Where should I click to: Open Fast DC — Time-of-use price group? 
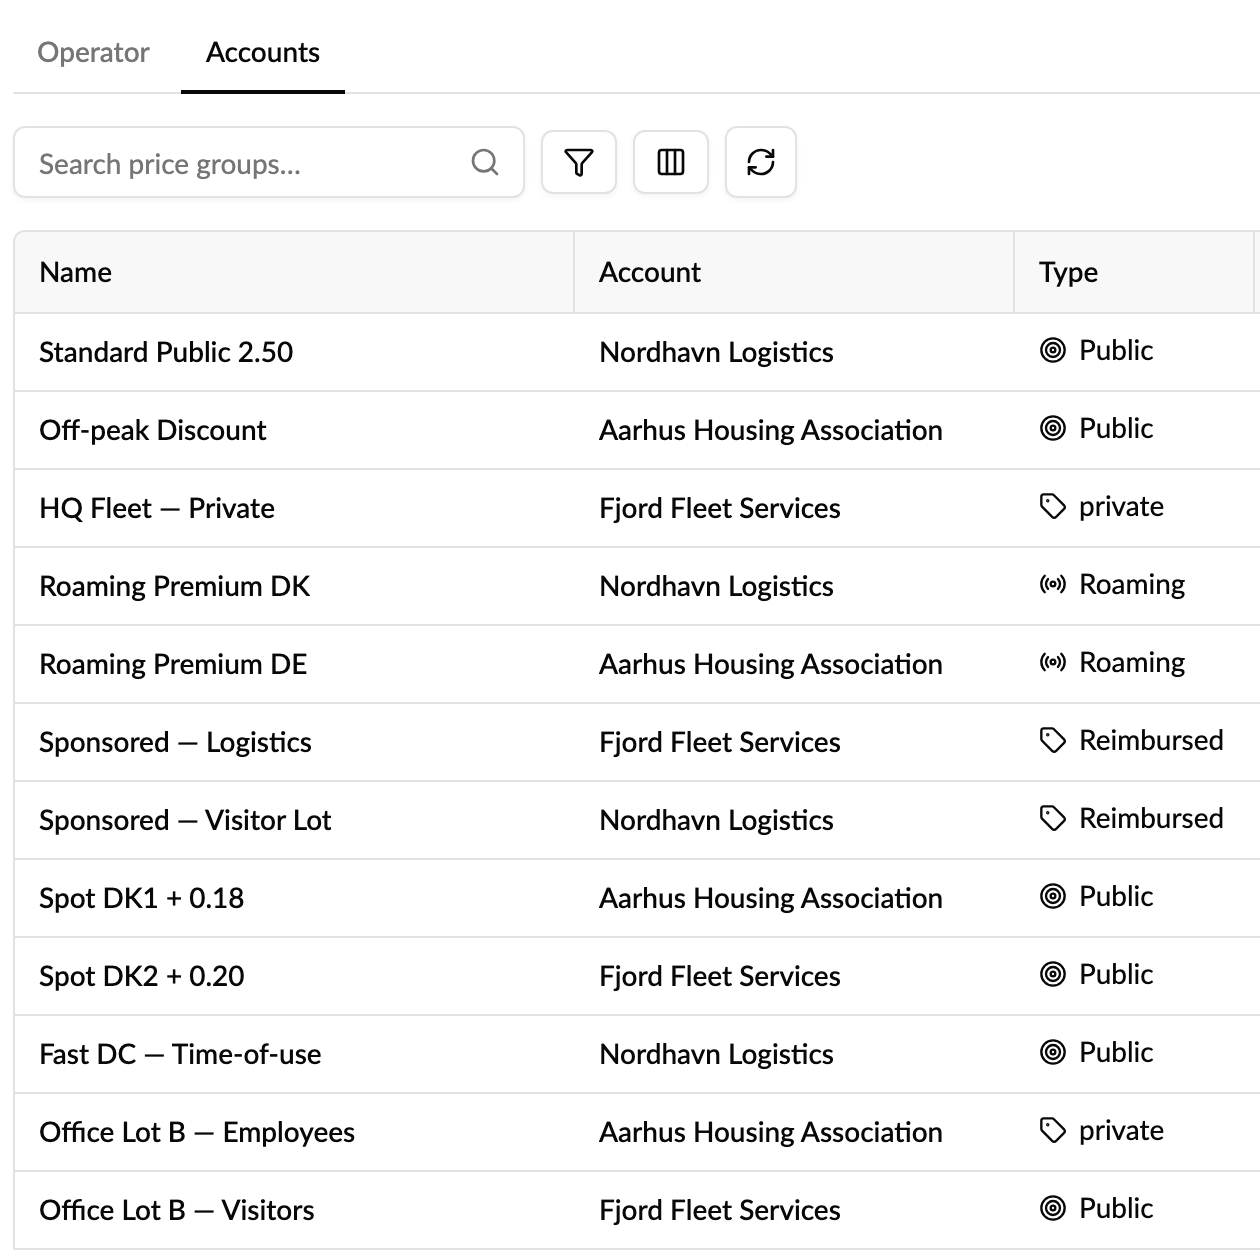(180, 1054)
